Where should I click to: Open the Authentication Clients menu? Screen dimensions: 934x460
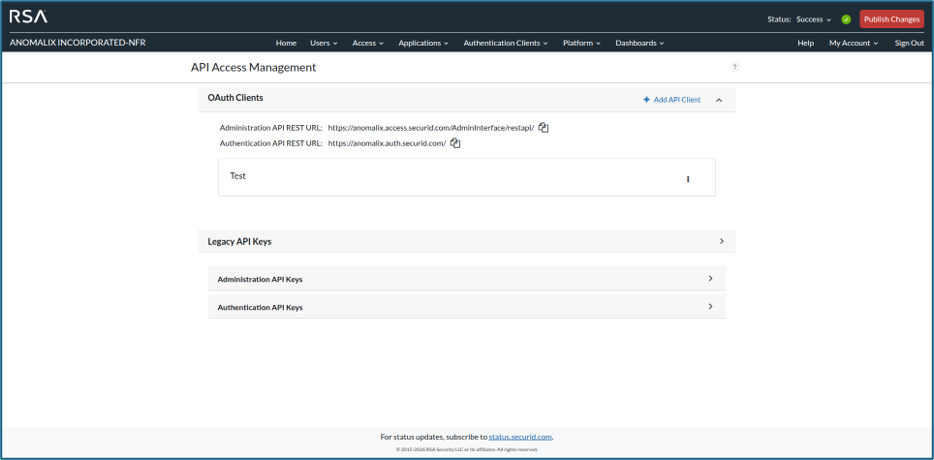coord(505,43)
